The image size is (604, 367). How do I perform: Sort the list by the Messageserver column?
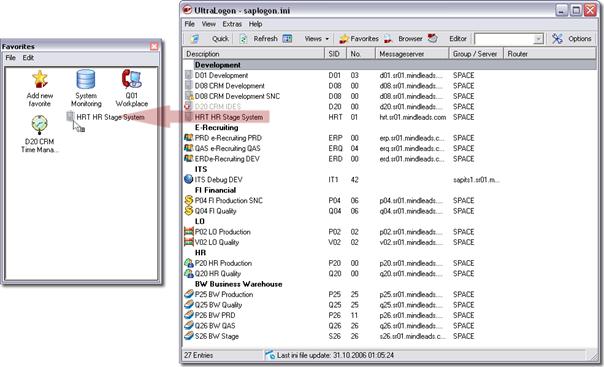click(412, 54)
